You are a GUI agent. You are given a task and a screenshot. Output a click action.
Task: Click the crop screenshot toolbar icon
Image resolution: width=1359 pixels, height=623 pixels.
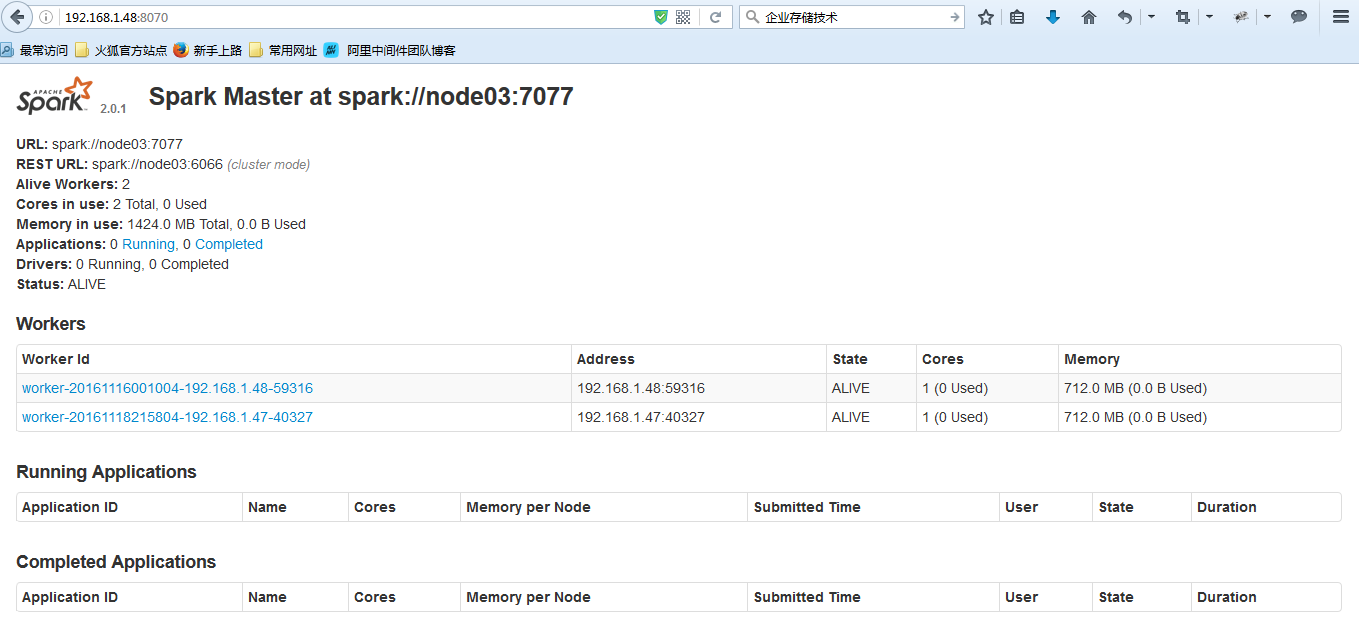pyautogui.click(x=1183, y=17)
